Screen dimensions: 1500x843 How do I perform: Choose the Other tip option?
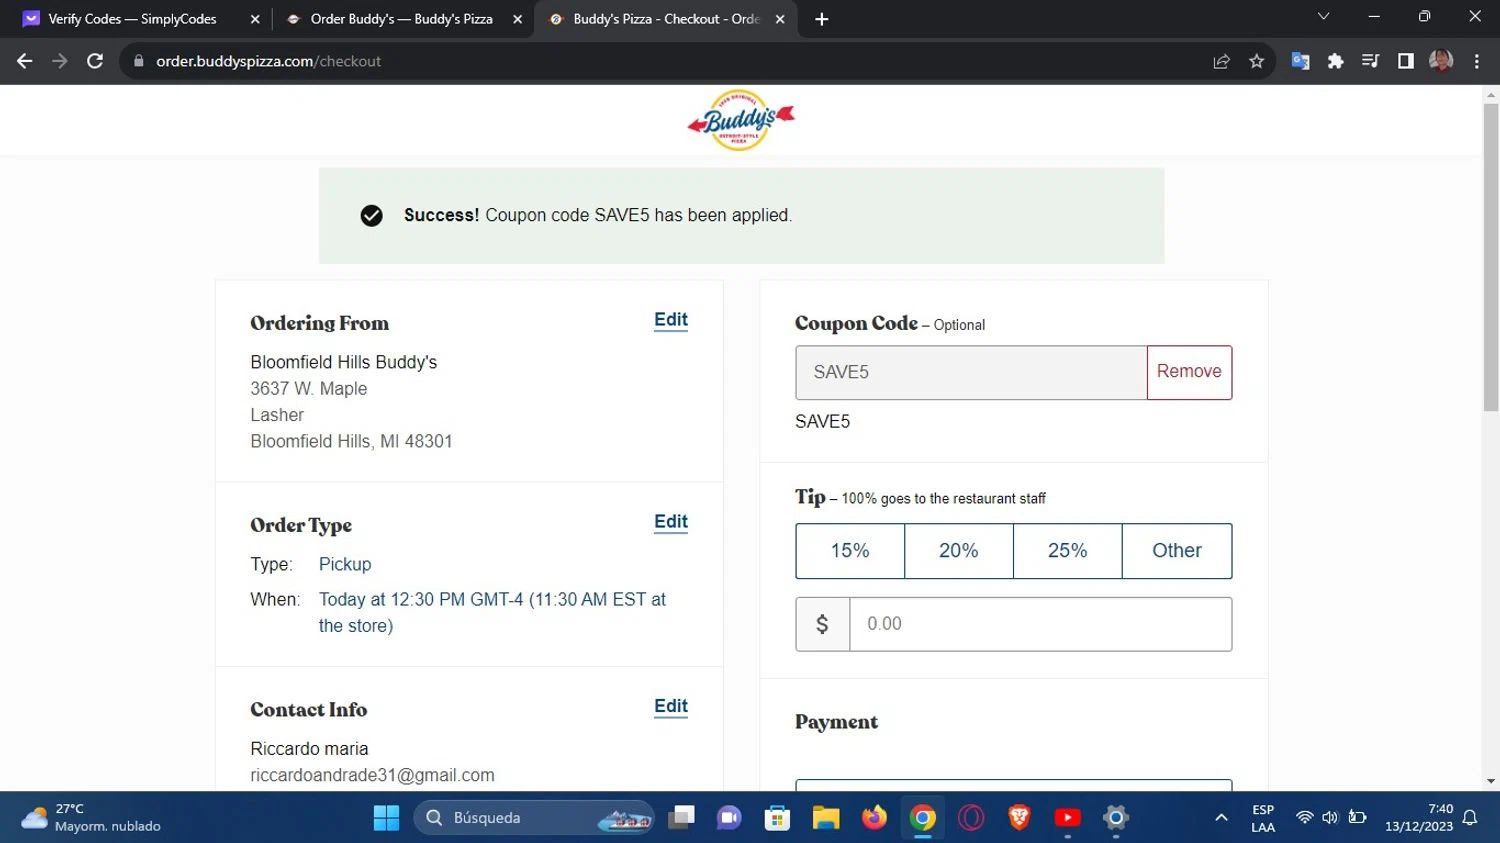click(1177, 551)
